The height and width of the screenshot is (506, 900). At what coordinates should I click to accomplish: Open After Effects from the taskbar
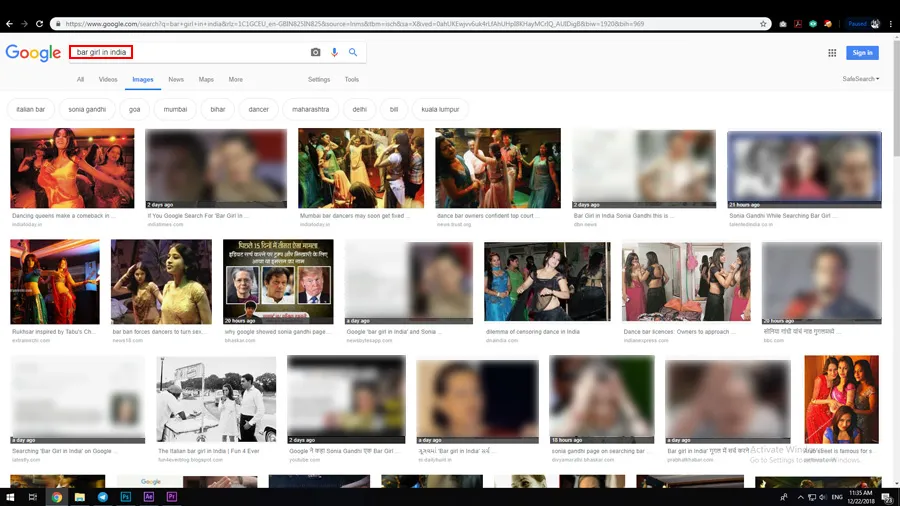click(148, 497)
